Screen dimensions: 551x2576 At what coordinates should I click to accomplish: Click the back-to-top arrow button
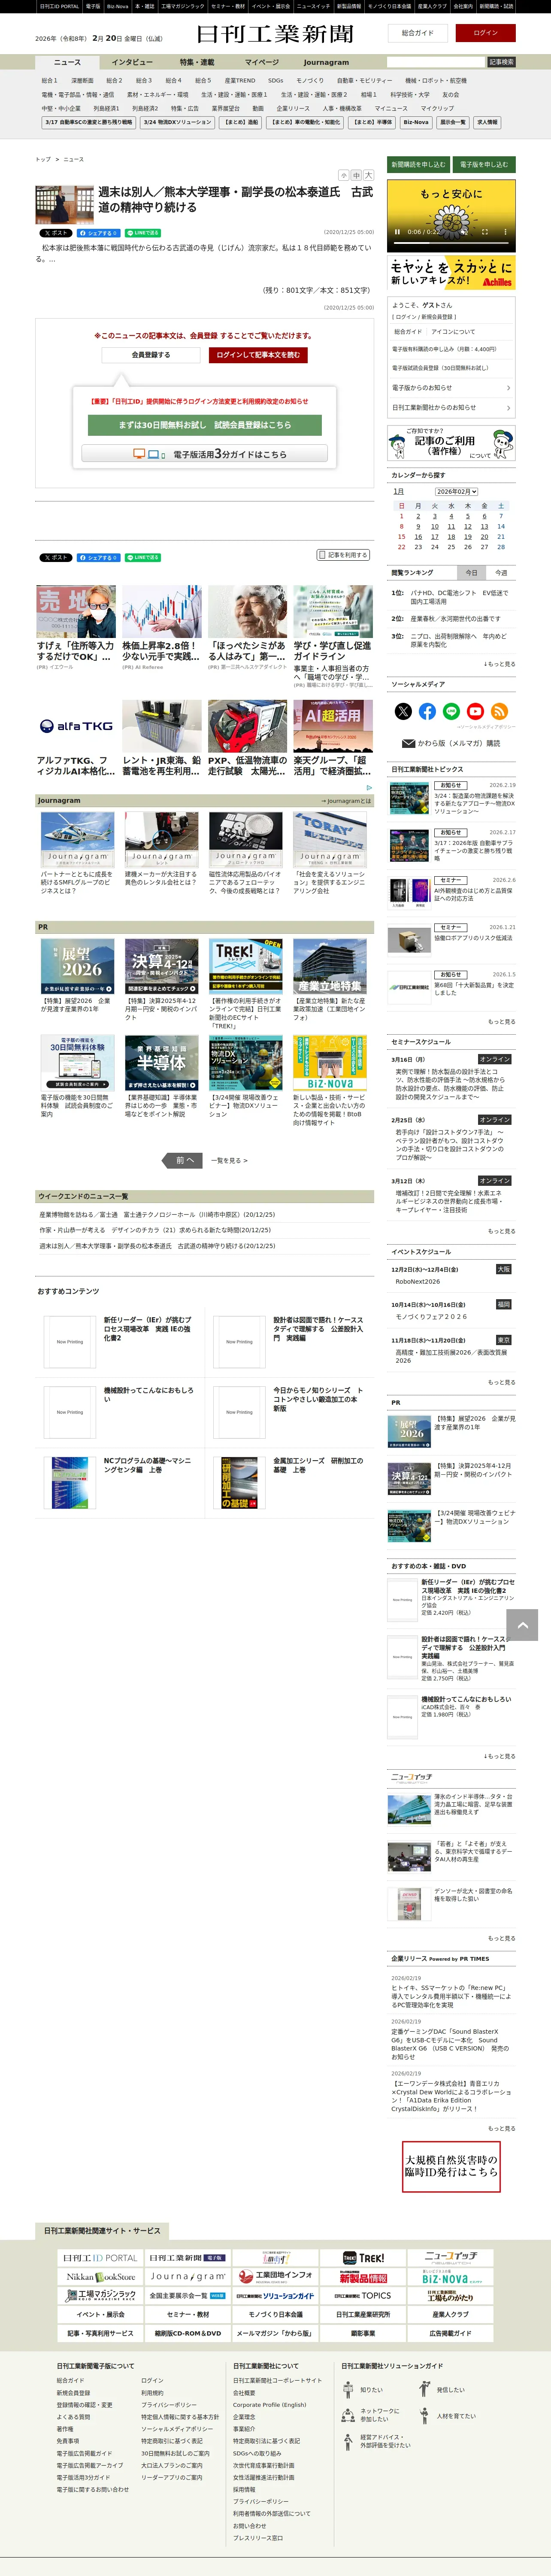click(522, 1624)
